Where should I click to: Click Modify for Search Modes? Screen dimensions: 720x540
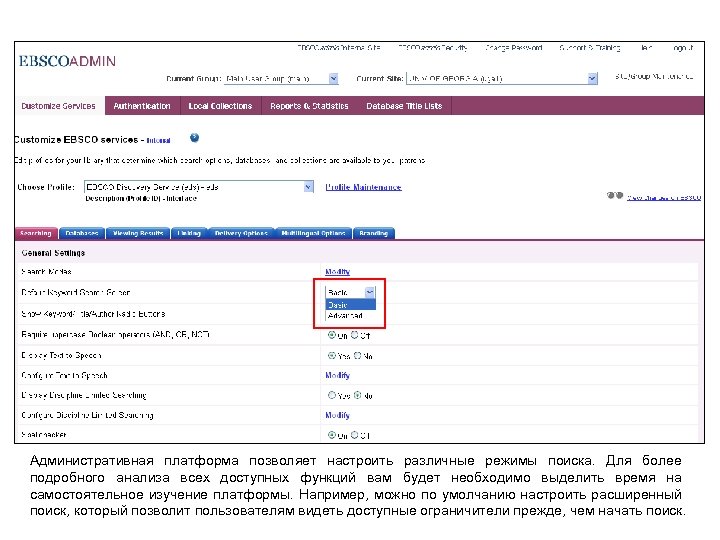(338, 272)
